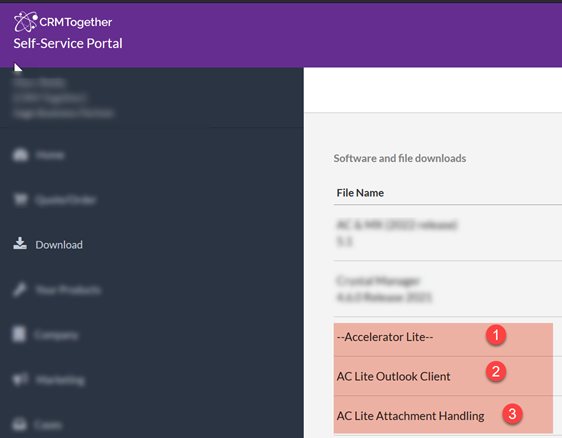562x438 pixels.
Task: Click the File Name column header
Action: (x=360, y=193)
